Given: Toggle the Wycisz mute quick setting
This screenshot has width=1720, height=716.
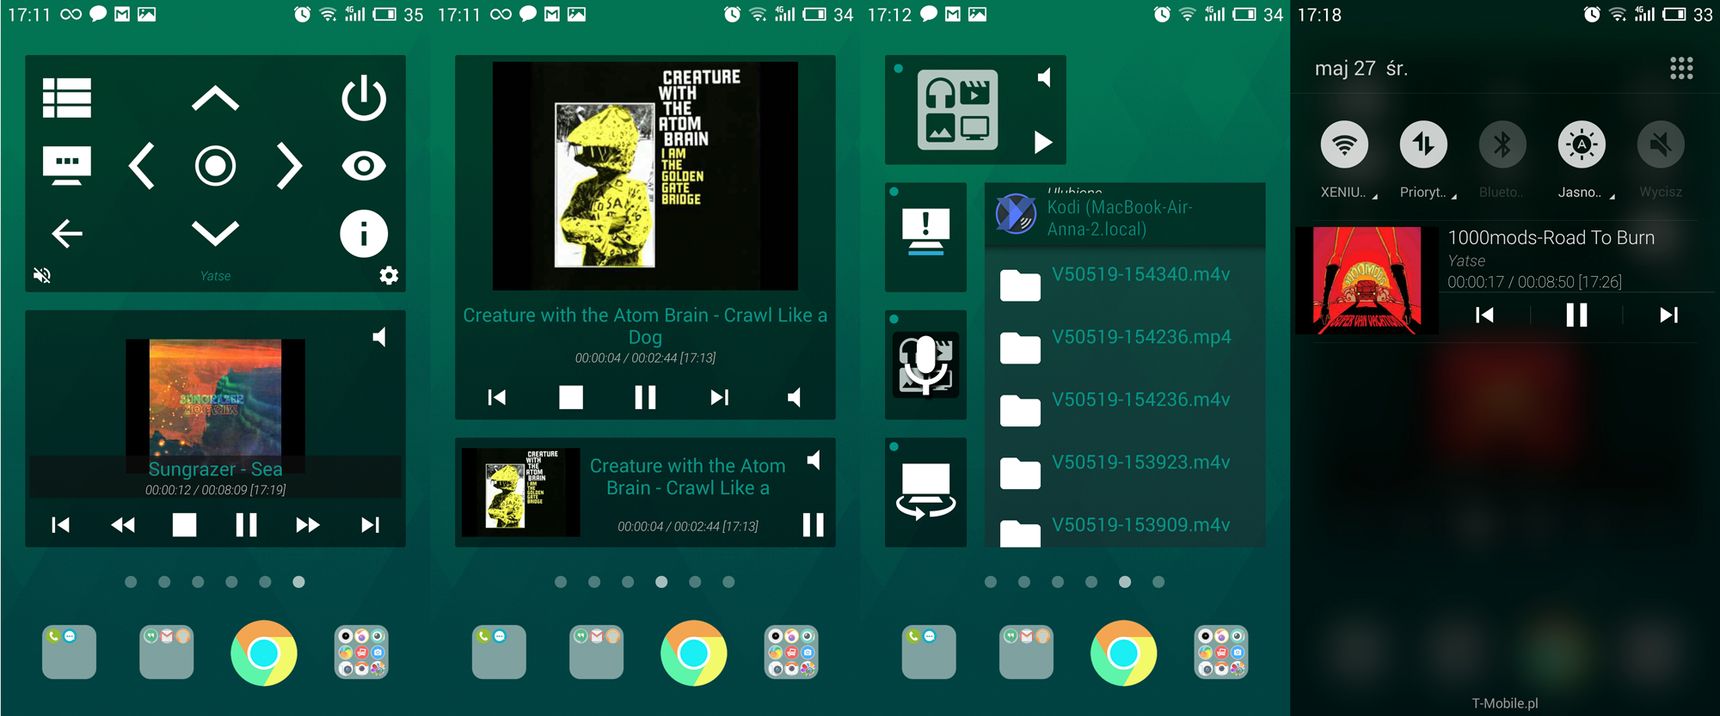Looking at the screenshot, I should click(1660, 144).
